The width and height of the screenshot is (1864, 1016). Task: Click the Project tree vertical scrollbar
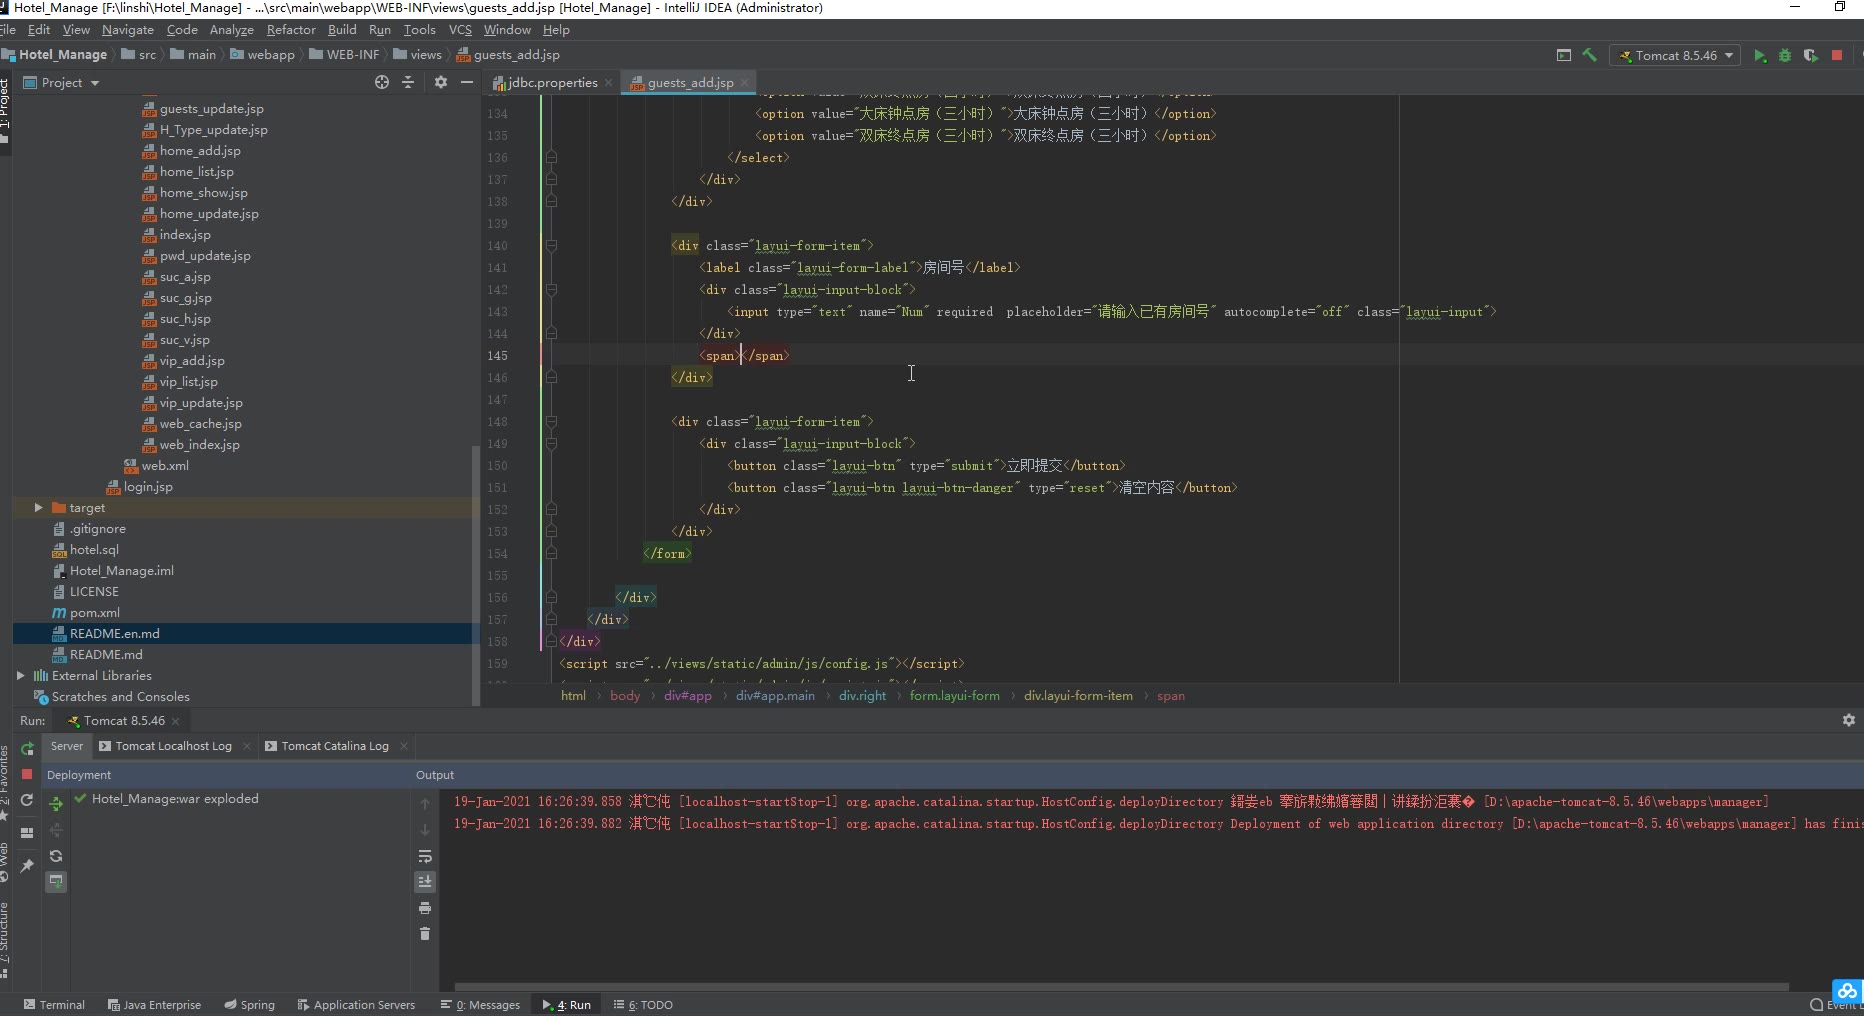[475, 575]
